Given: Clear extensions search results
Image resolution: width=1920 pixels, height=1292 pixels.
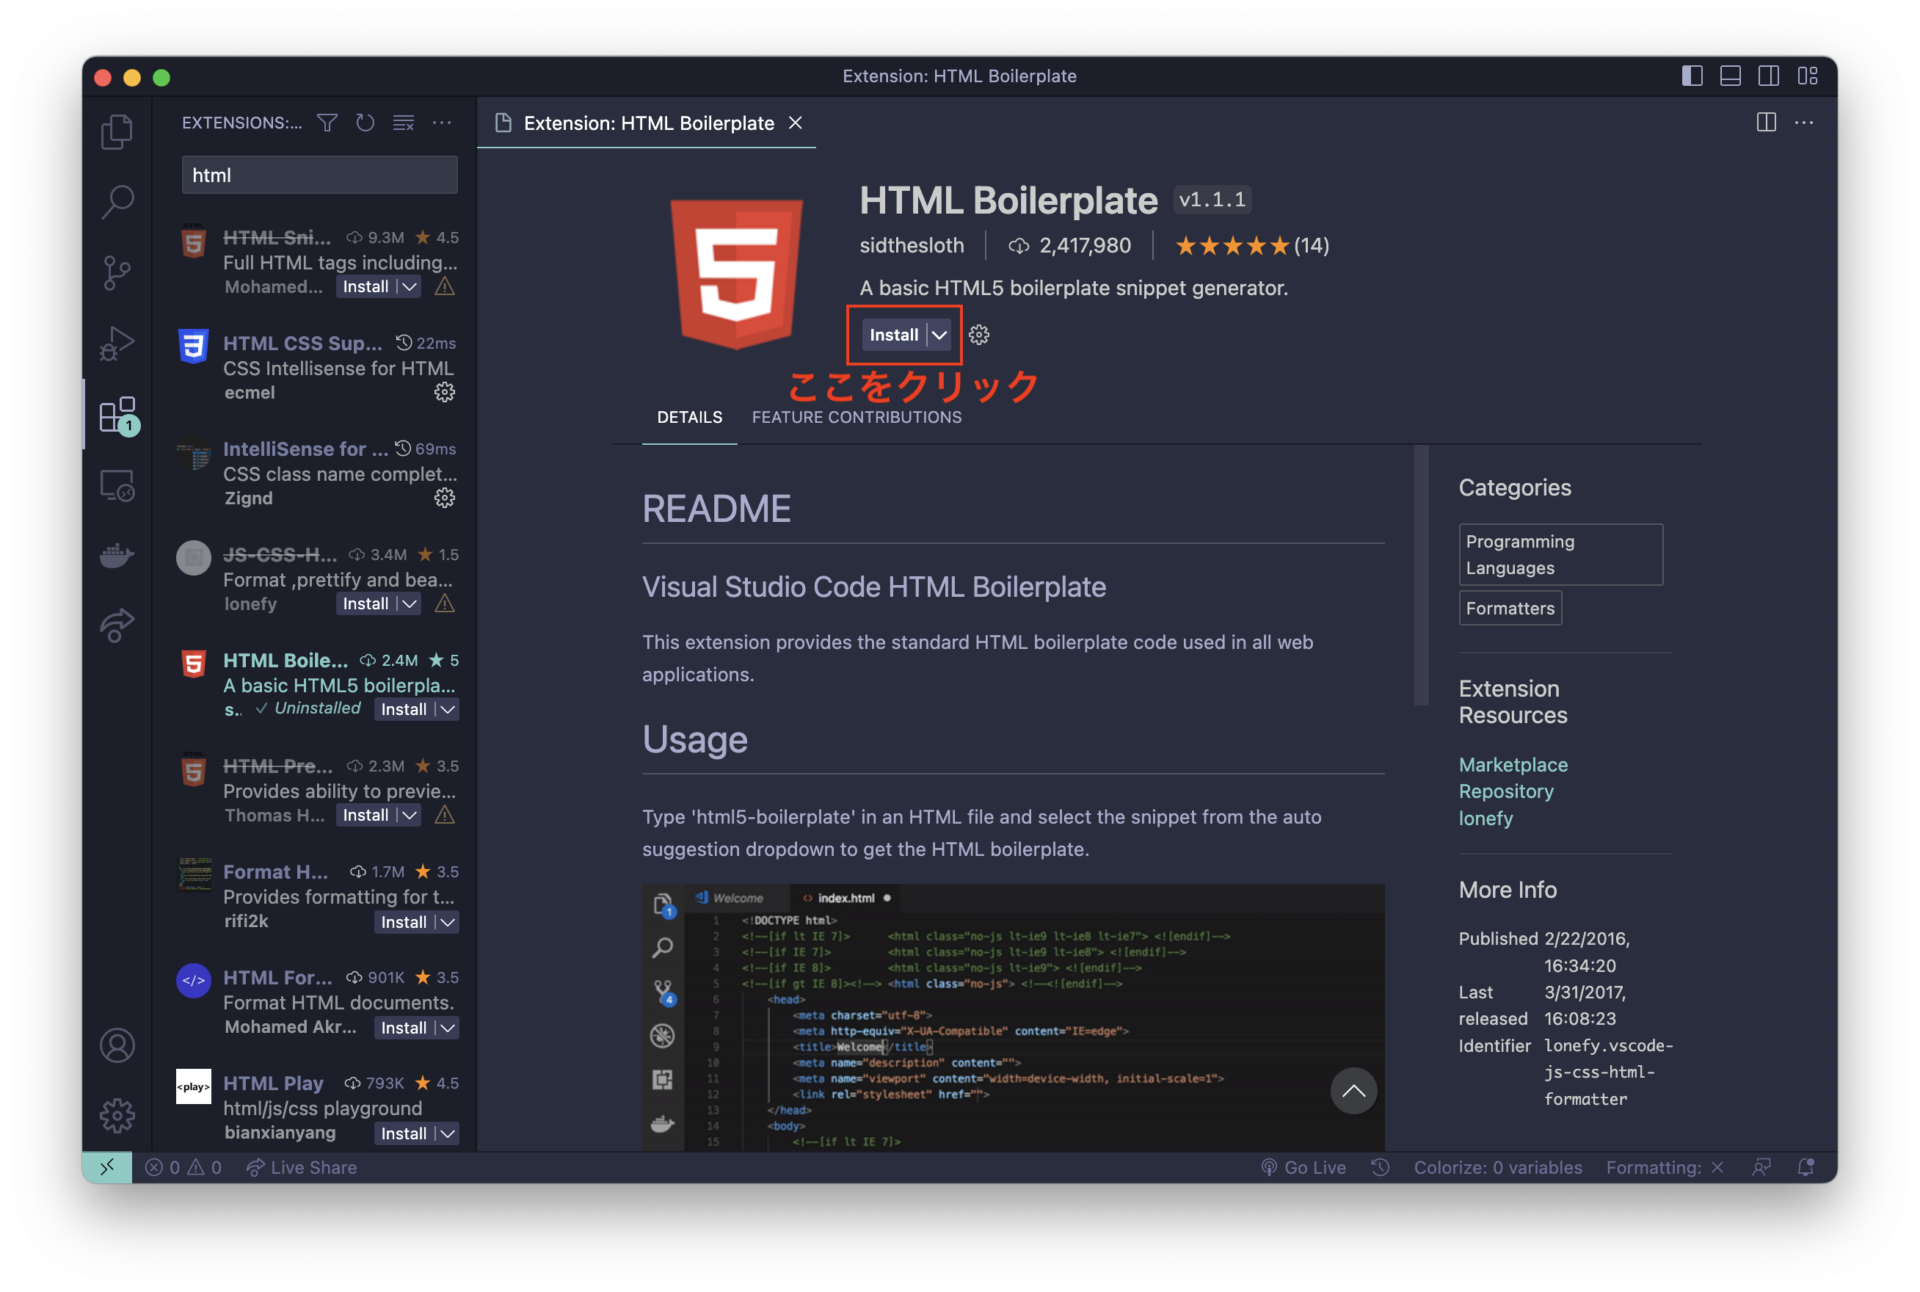Looking at the screenshot, I should 403,122.
